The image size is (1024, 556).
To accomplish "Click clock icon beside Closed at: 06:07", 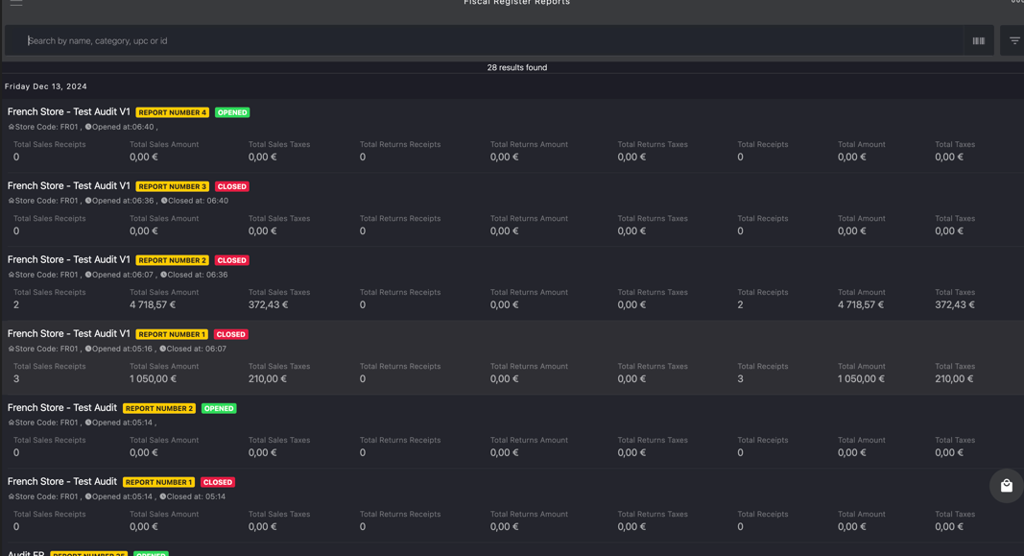I will [163, 349].
